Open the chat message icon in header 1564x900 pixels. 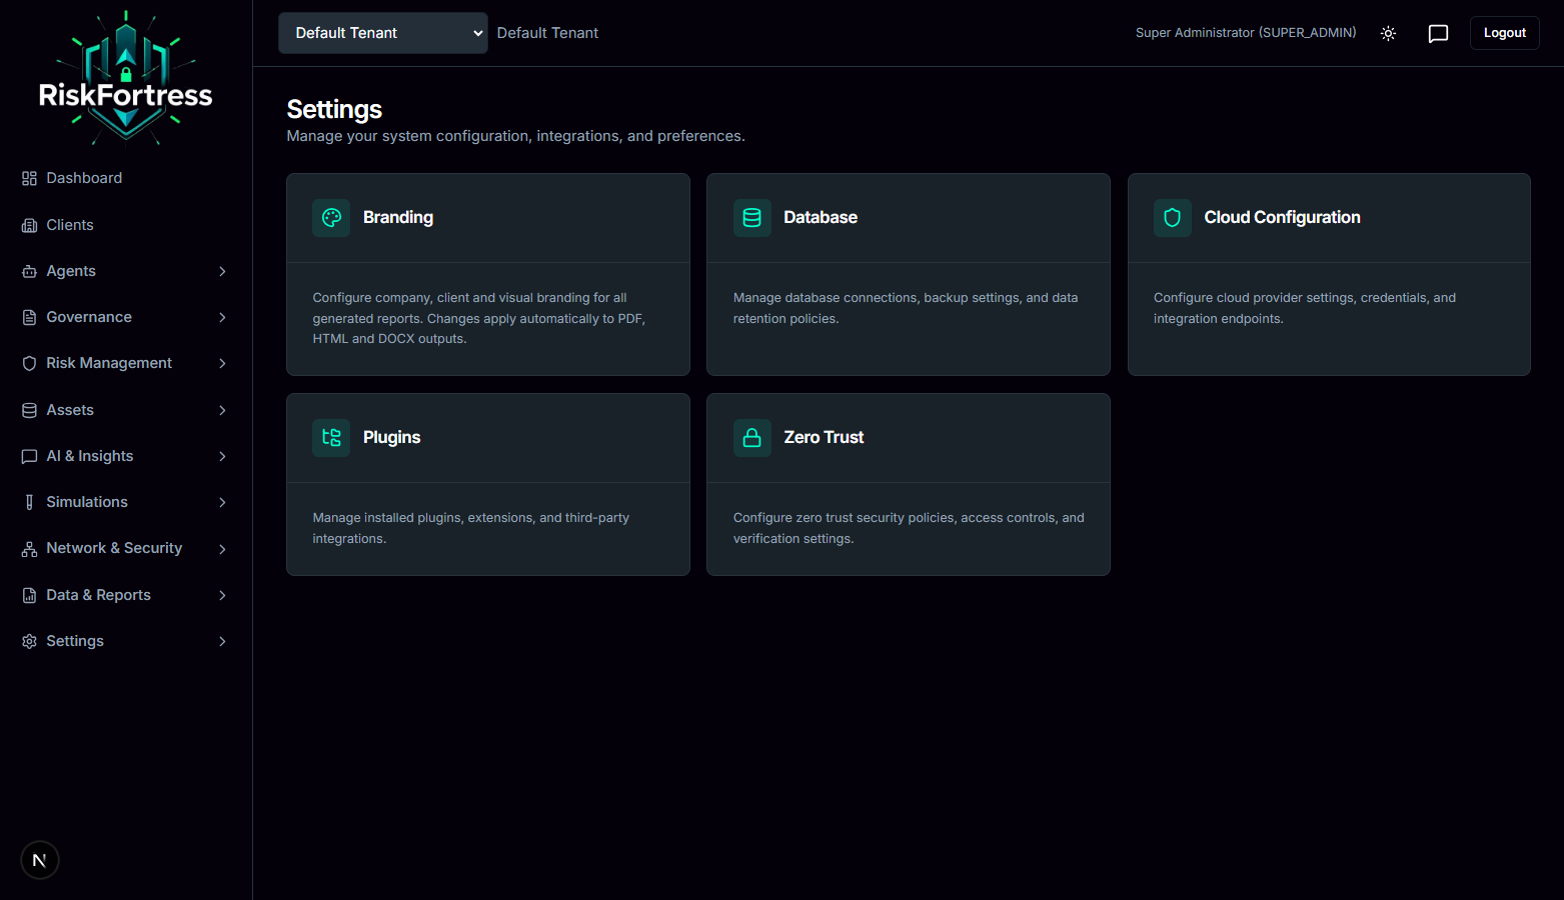coord(1438,34)
